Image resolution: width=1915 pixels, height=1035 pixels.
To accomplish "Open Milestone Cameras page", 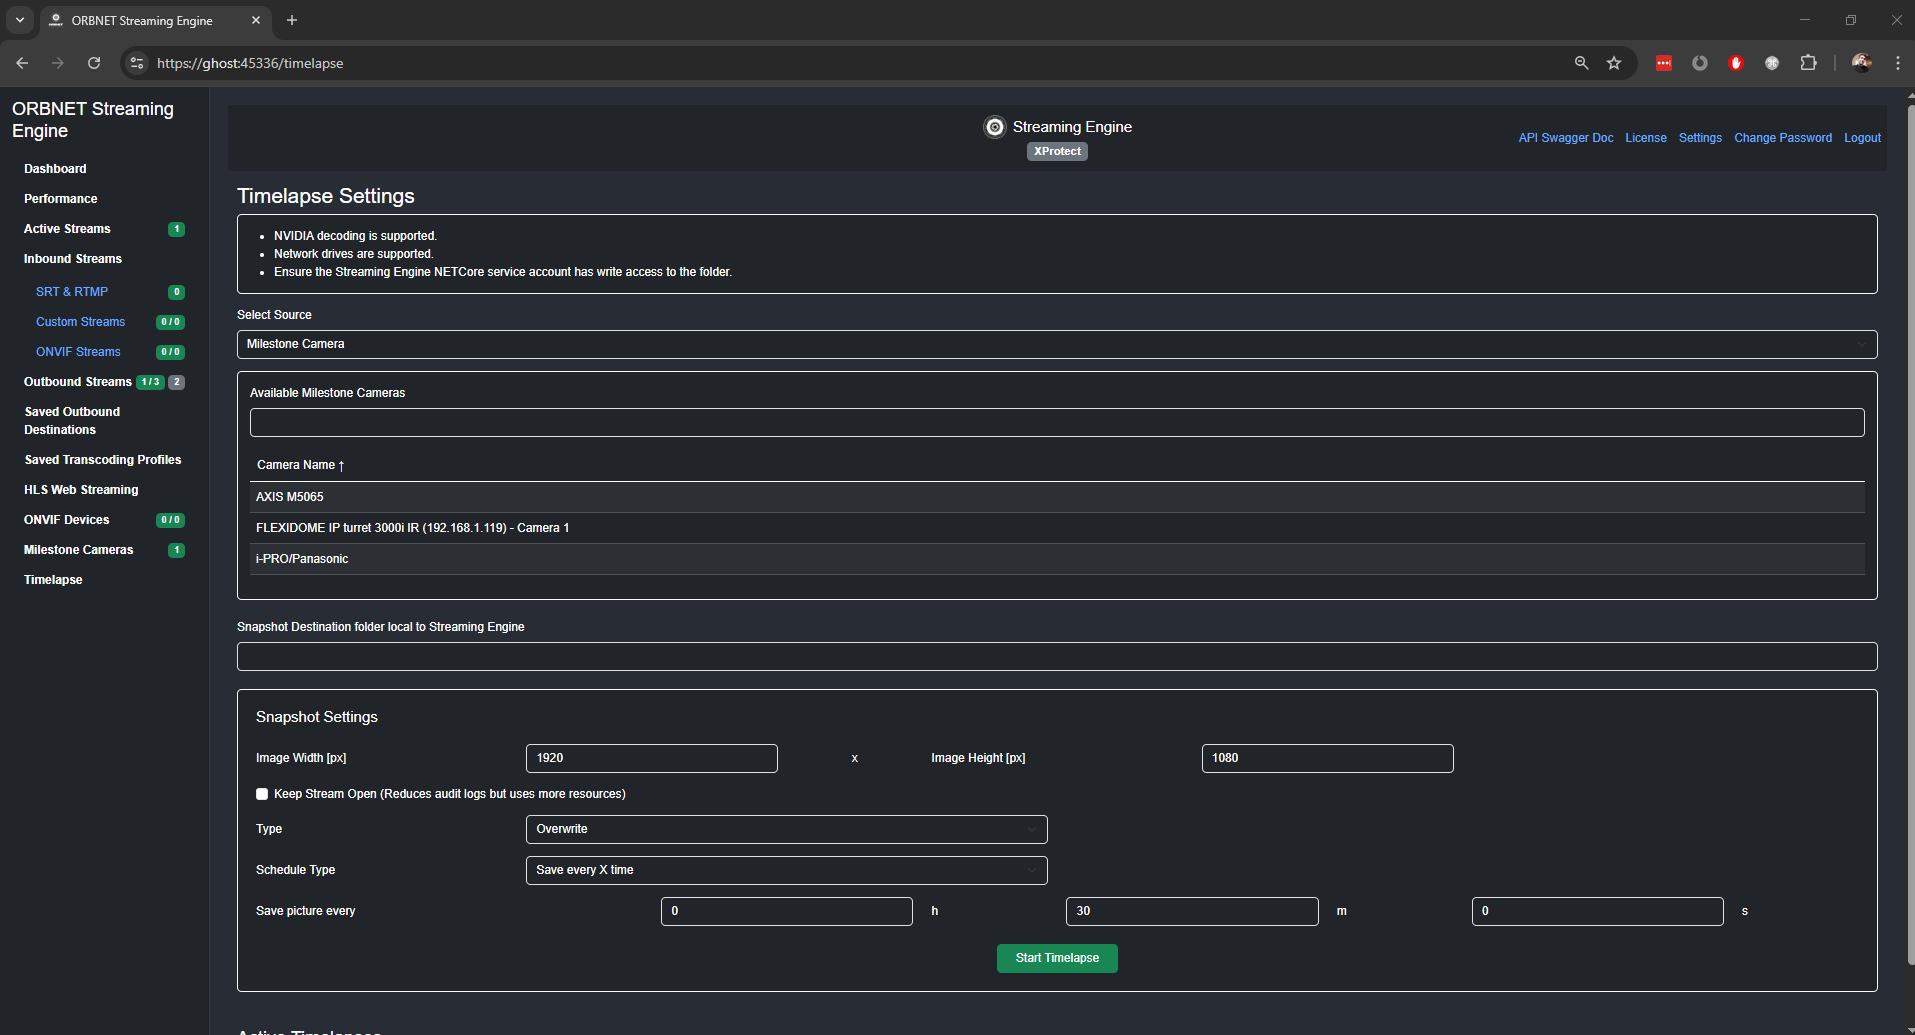I will pyautogui.click(x=79, y=550).
